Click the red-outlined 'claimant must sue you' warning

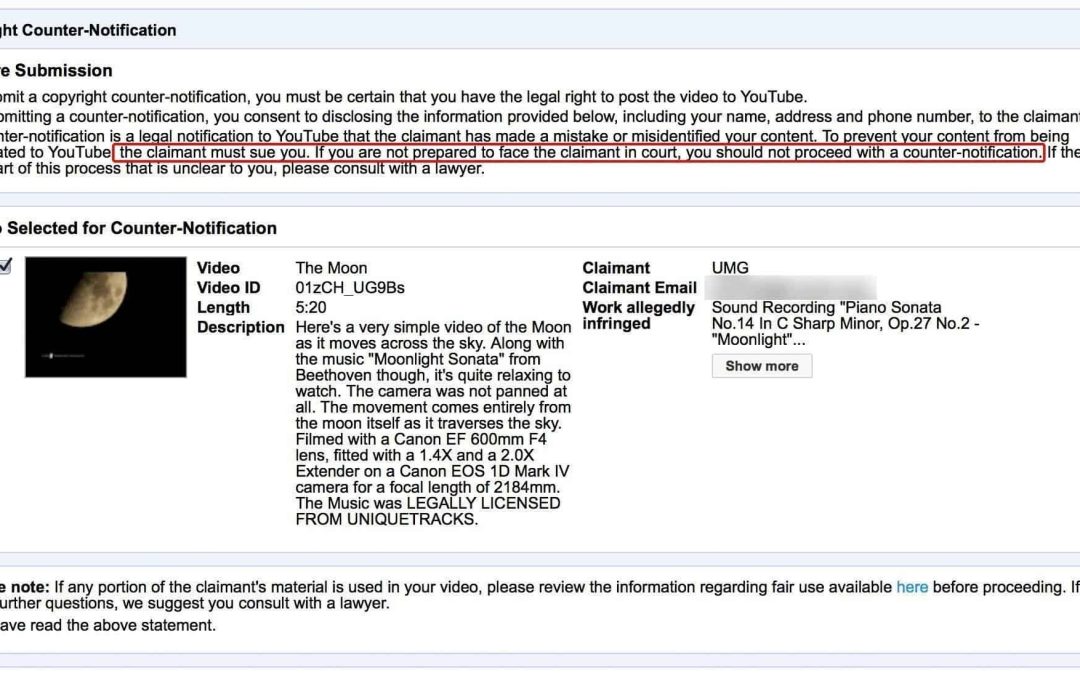pos(578,153)
